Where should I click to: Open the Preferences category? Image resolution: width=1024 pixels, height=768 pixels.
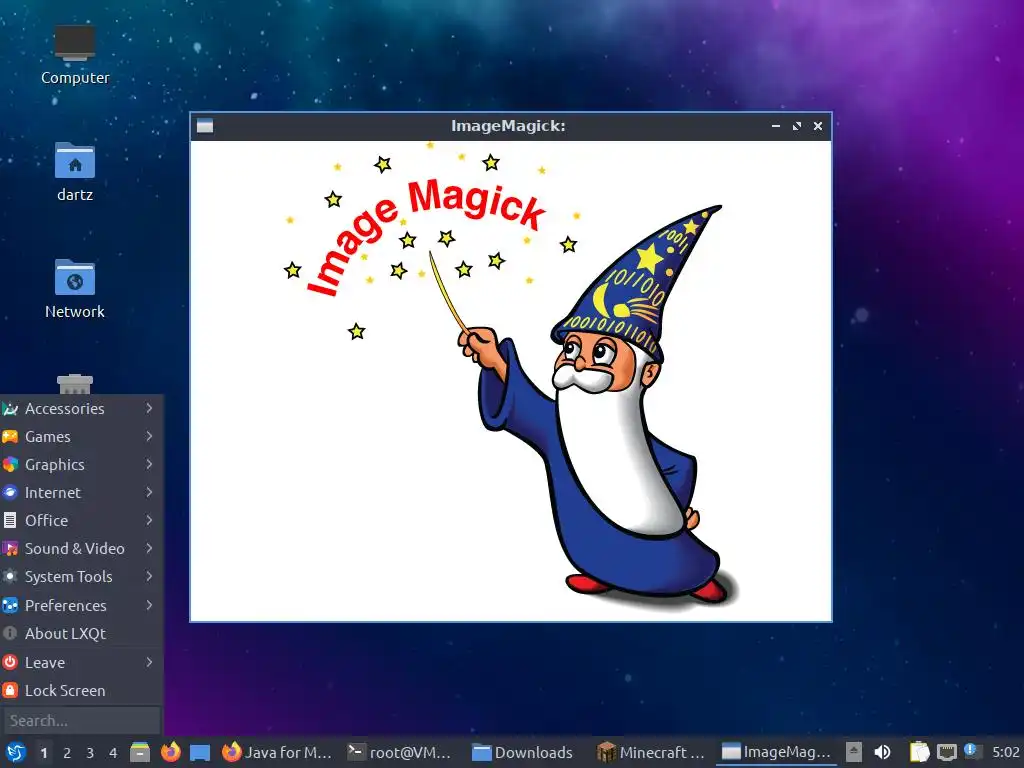tap(81, 606)
